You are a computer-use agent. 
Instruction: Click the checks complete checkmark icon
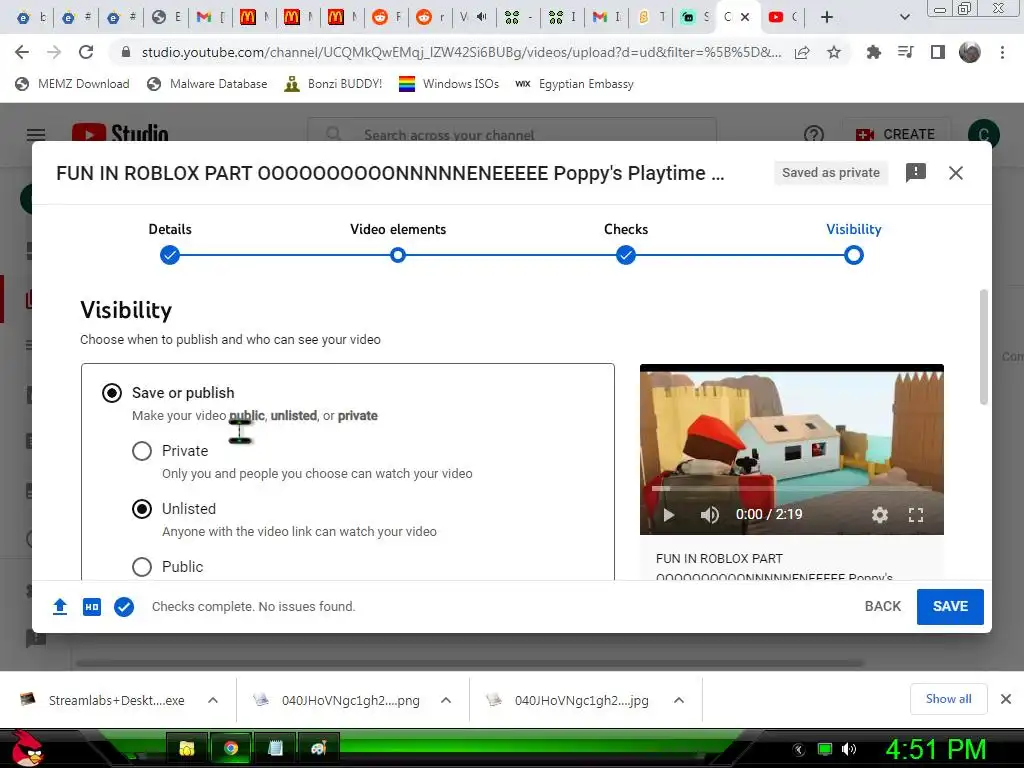pos(124,607)
